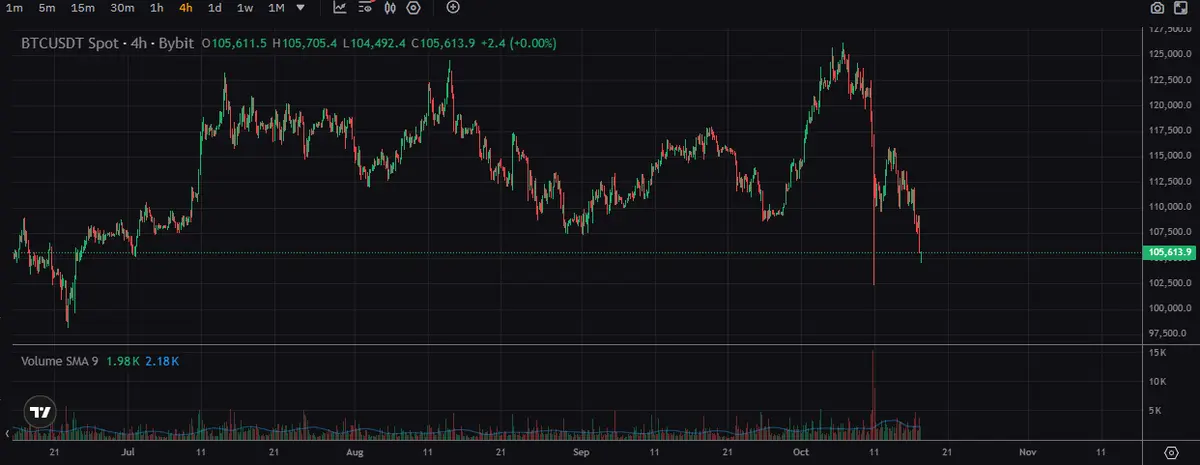The width and height of the screenshot is (1200, 465).
Task: Click the low price value L104,492.4
Action: point(375,44)
